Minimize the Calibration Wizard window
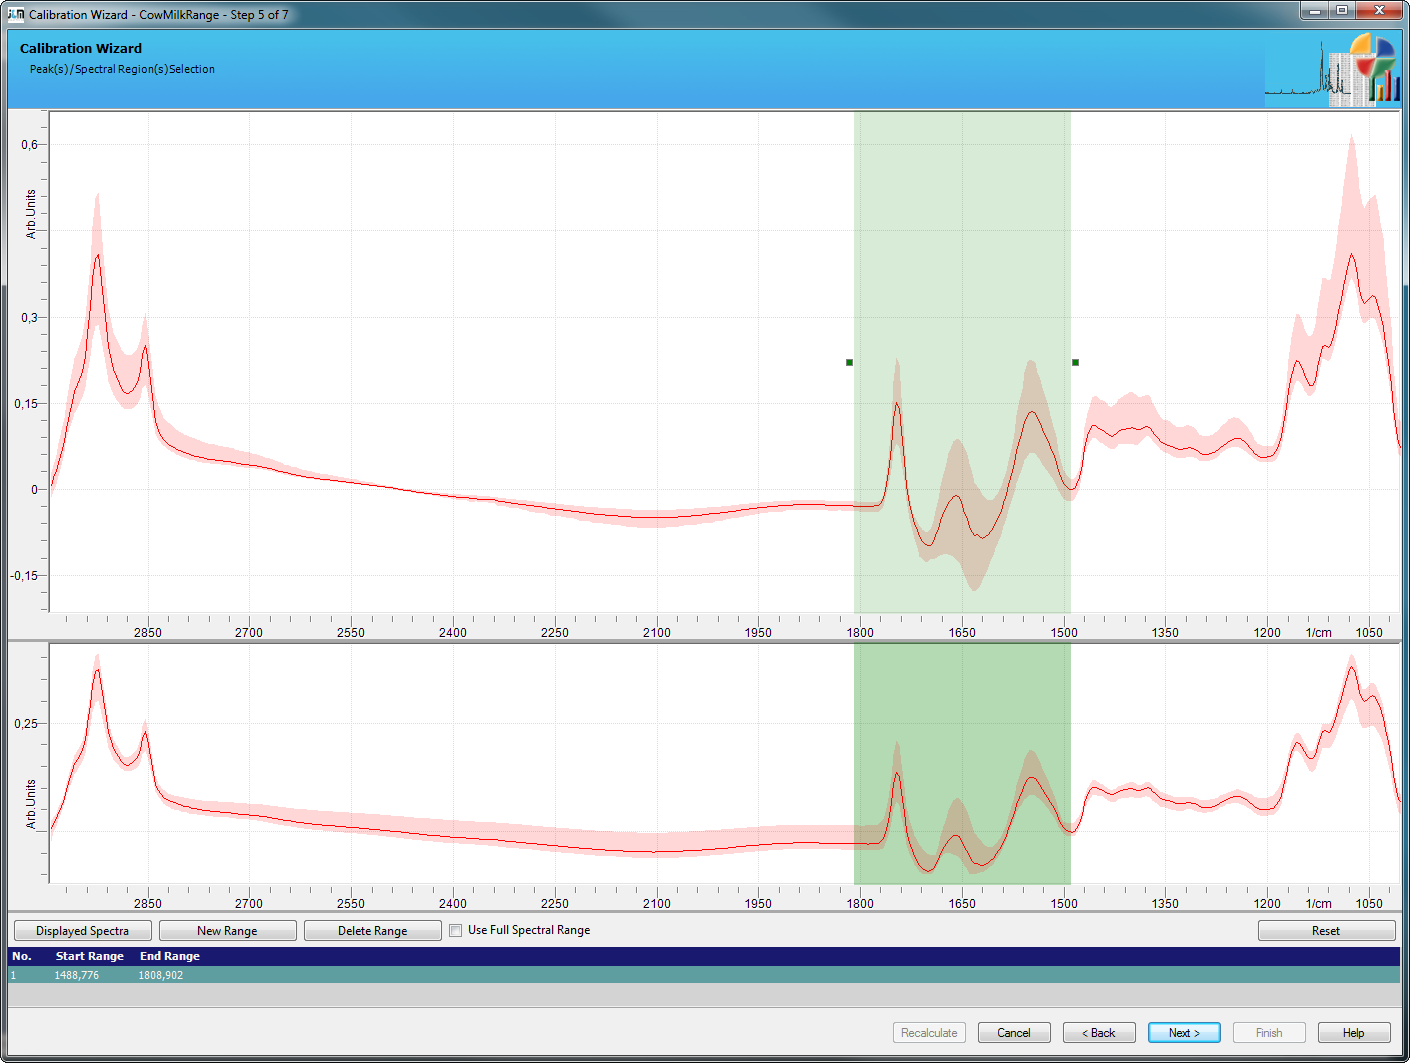 pos(1314,10)
